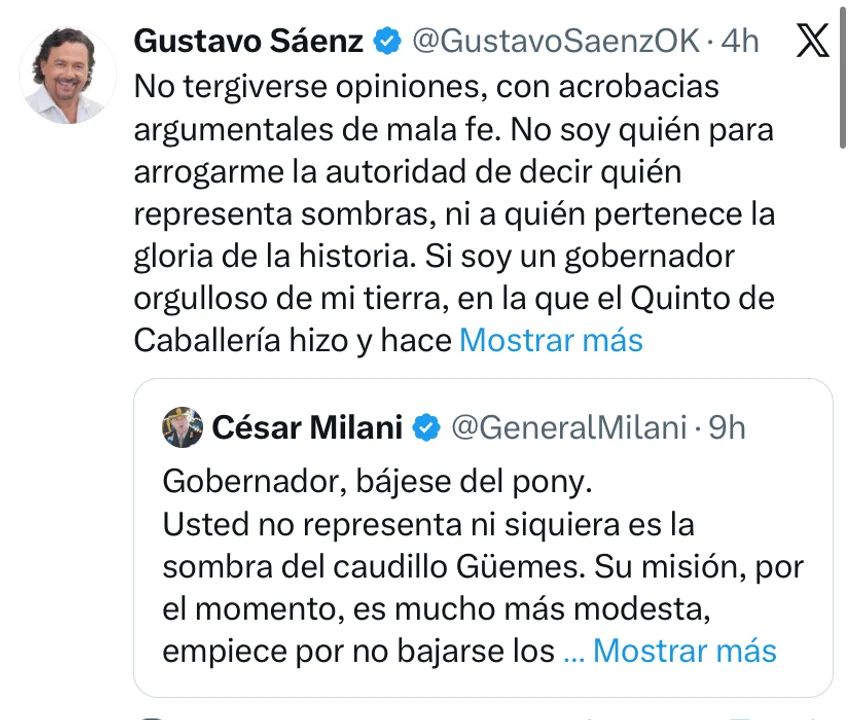Click the display name 'Gustavo Sáenz'
The height and width of the screenshot is (720, 852).
point(248,42)
